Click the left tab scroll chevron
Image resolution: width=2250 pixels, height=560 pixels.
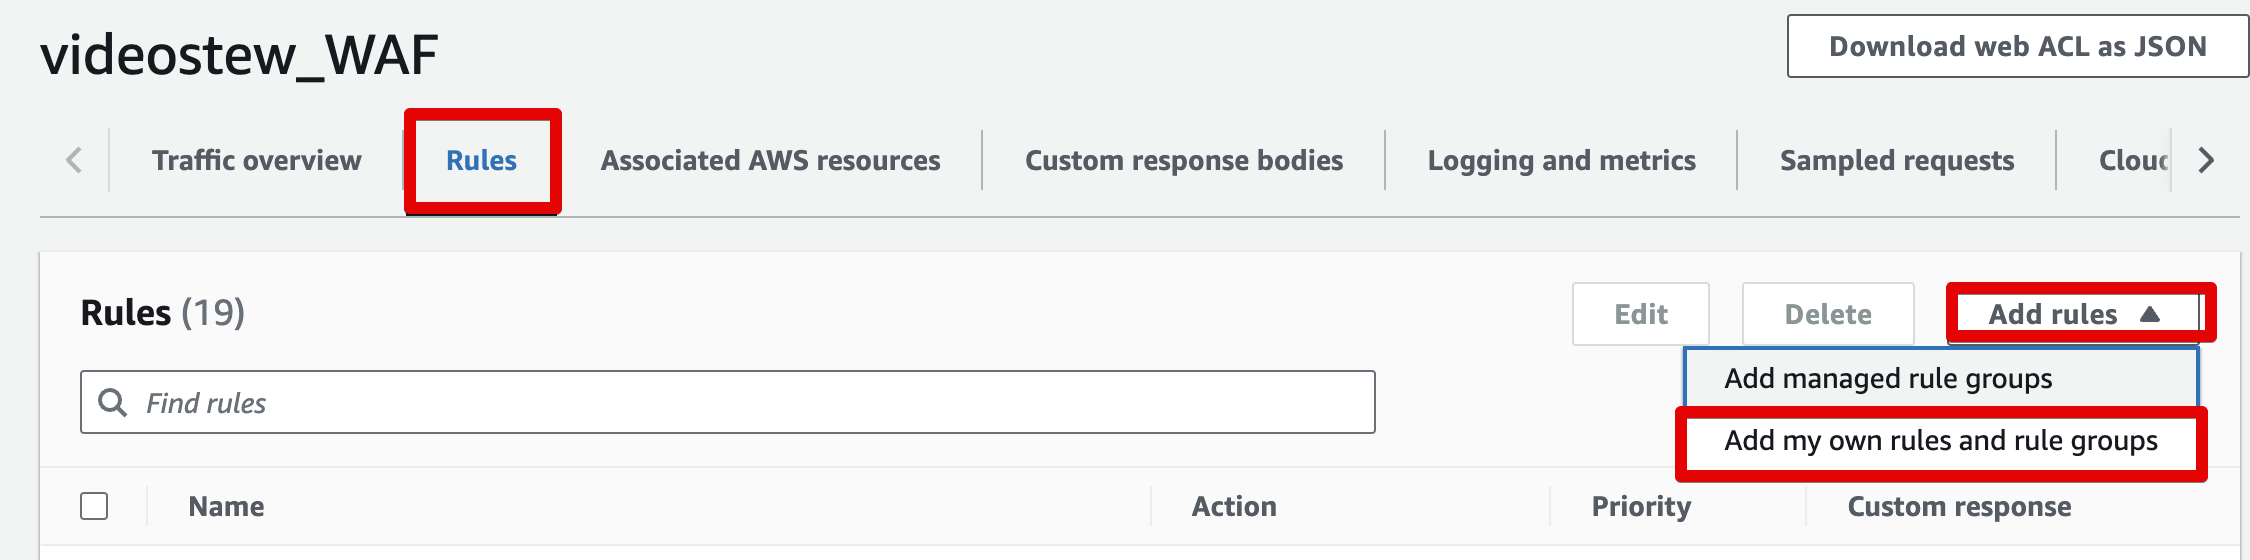click(x=74, y=160)
